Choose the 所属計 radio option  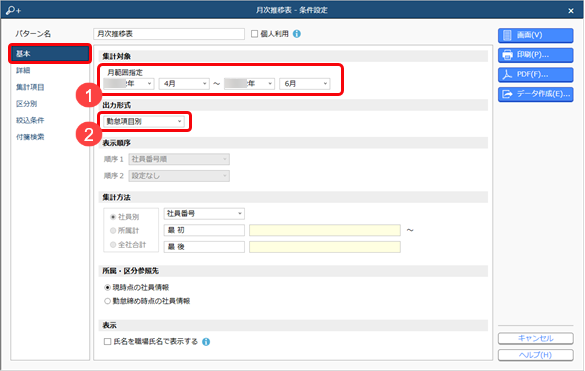113,231
